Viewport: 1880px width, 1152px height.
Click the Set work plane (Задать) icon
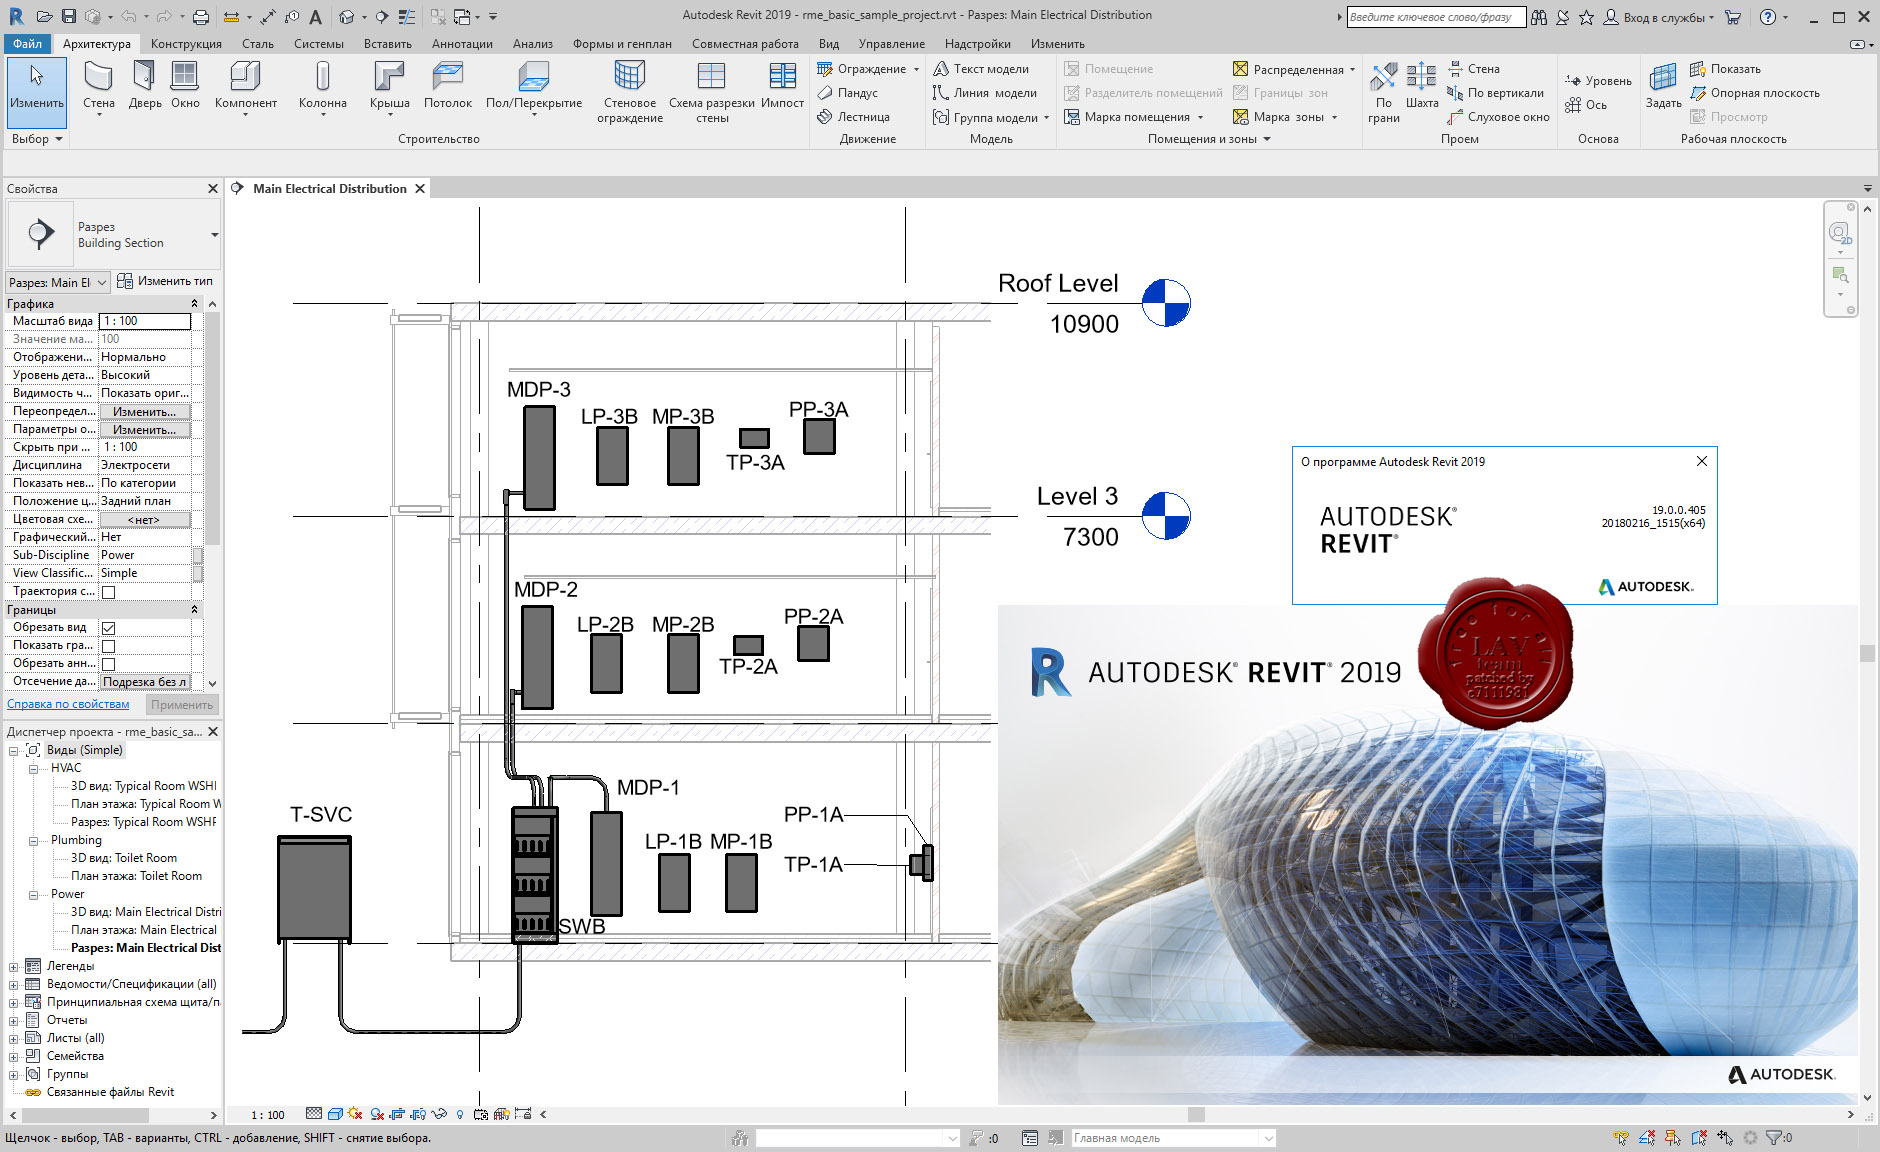click(x=1663, y=86)
